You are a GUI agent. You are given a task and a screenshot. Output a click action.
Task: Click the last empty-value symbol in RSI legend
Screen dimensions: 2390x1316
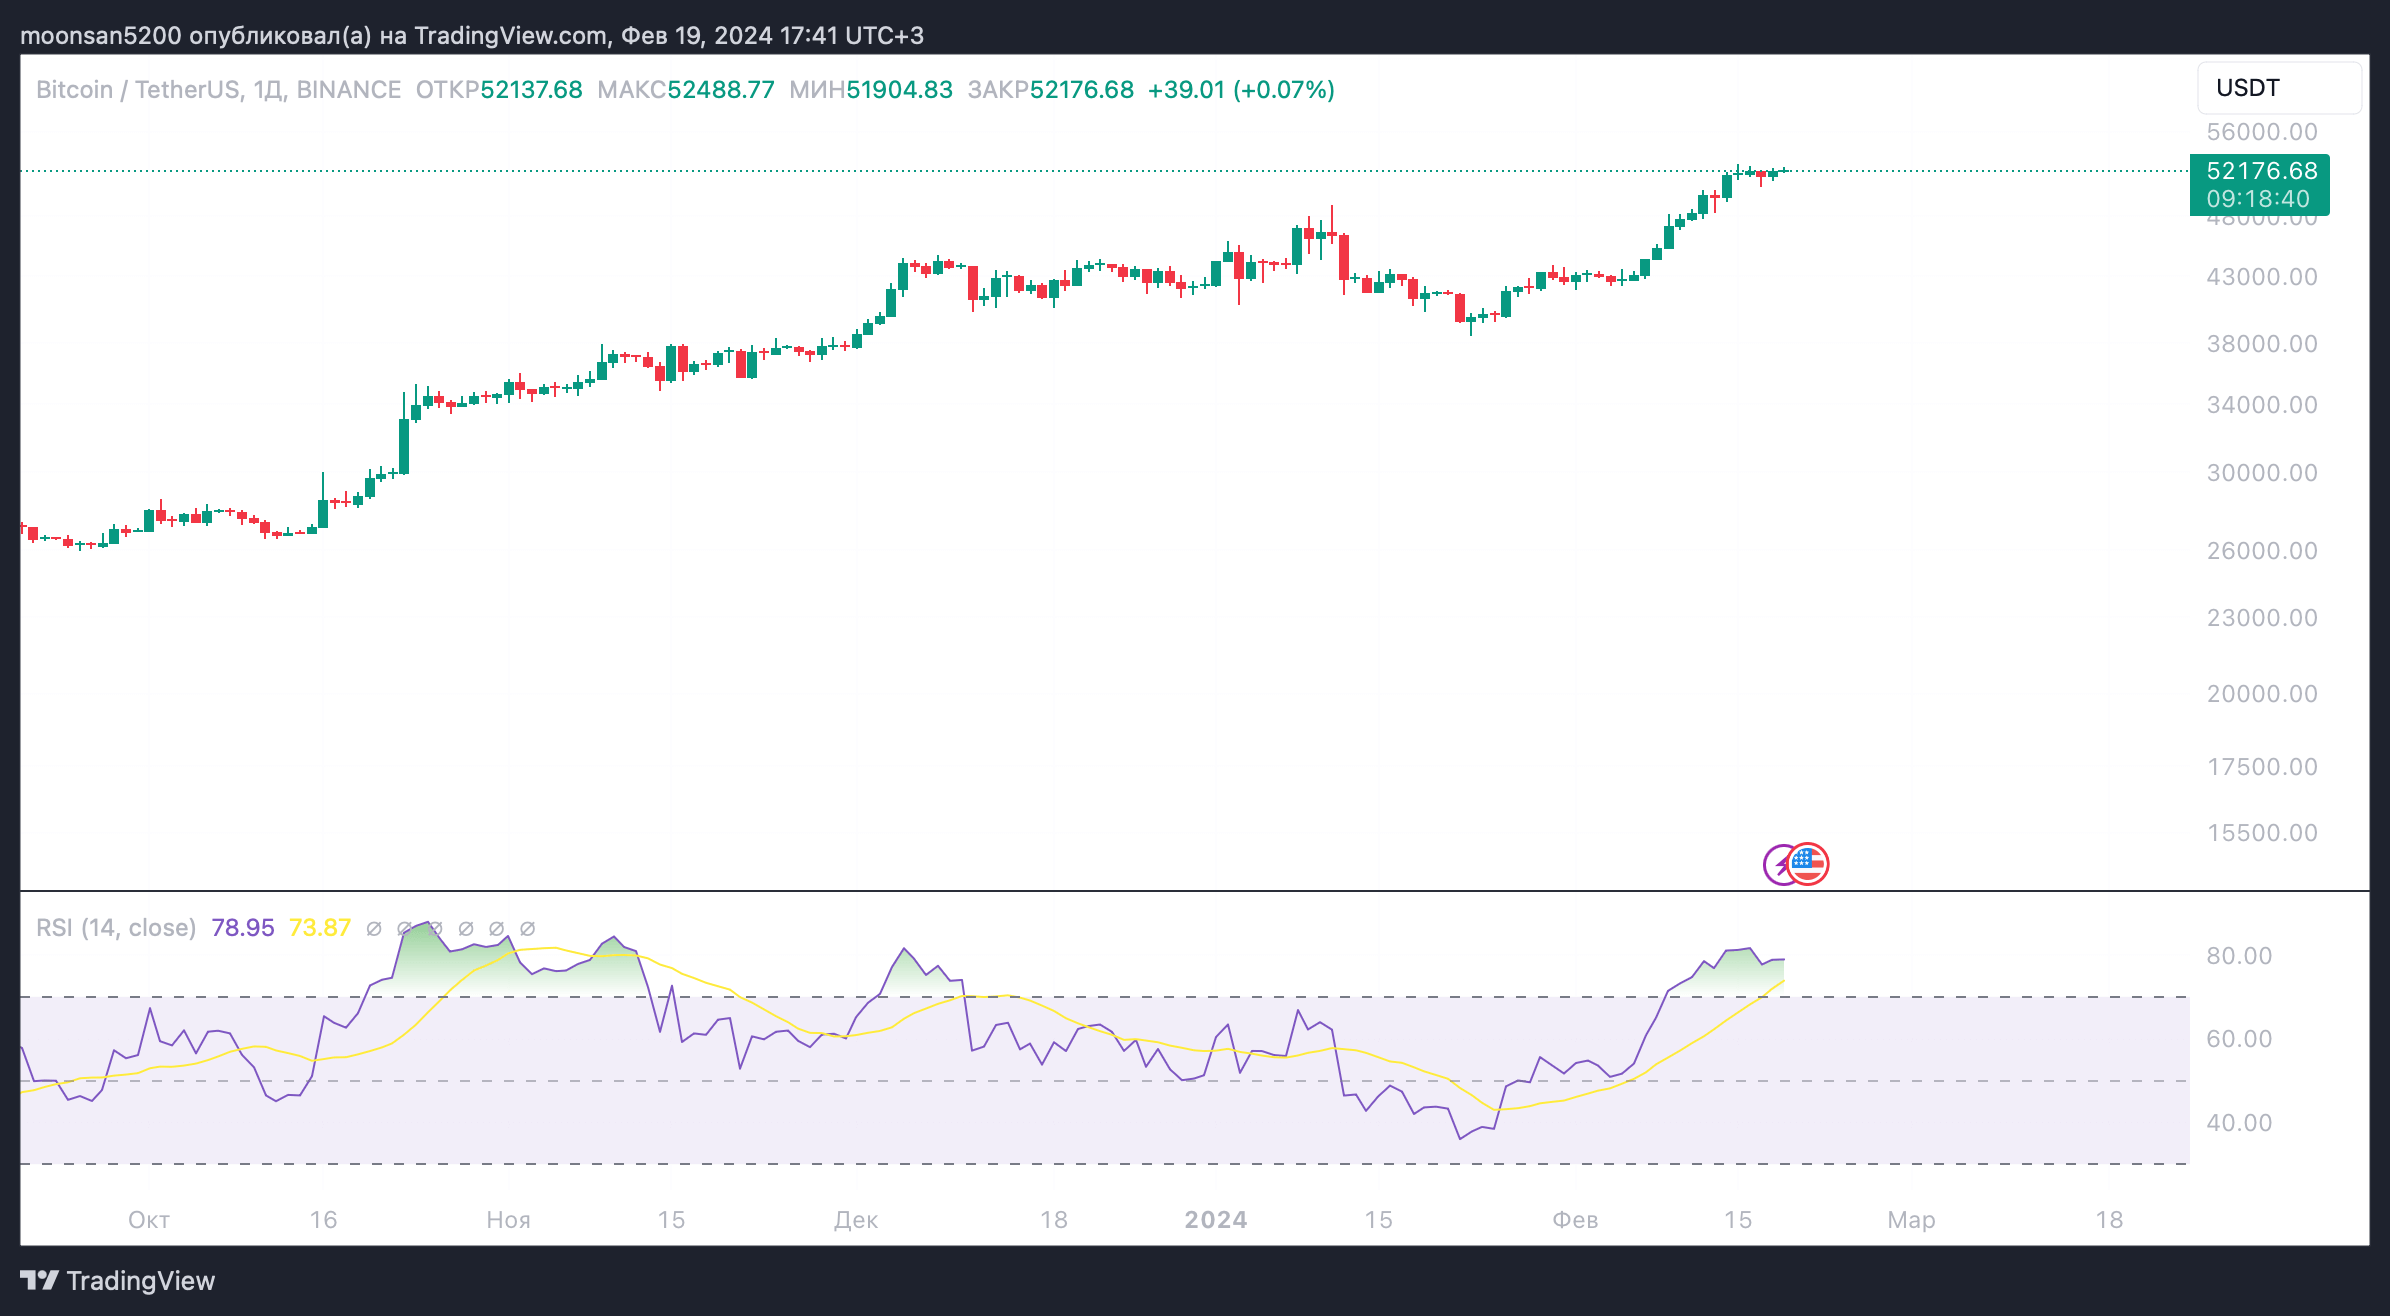pos(528,929)
